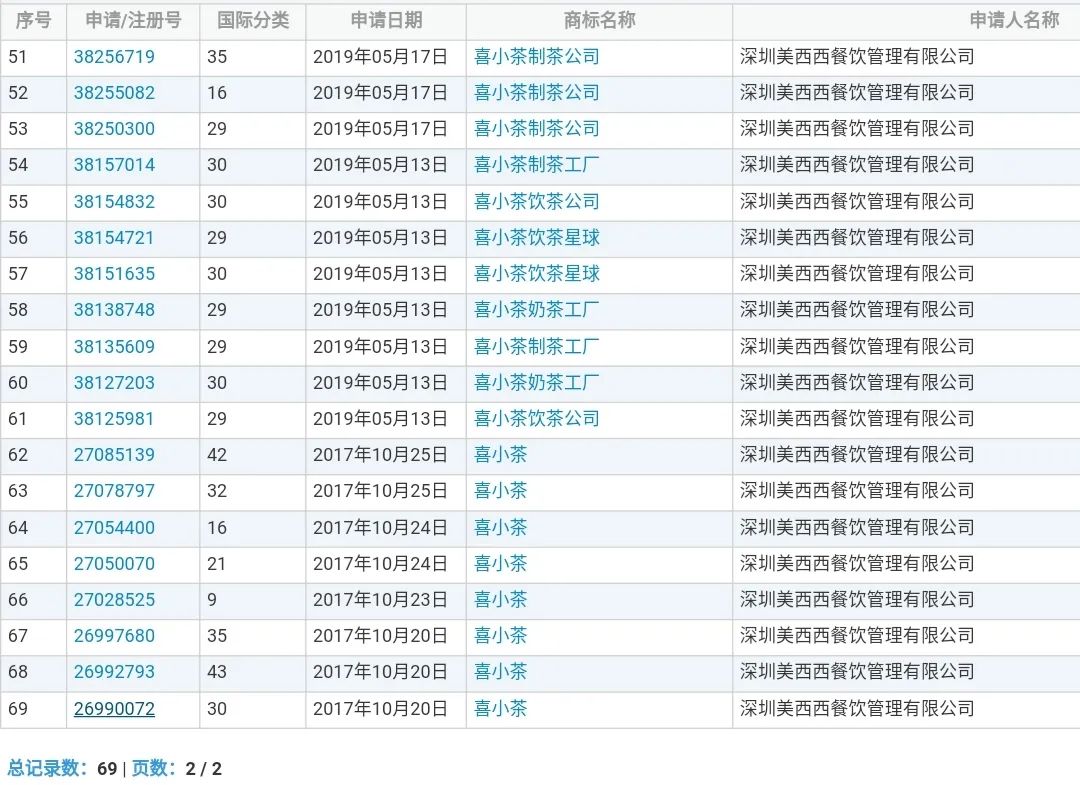Open application number 27078797
Viewport: 1080px width, 785px height.
[x=114, y=491]
